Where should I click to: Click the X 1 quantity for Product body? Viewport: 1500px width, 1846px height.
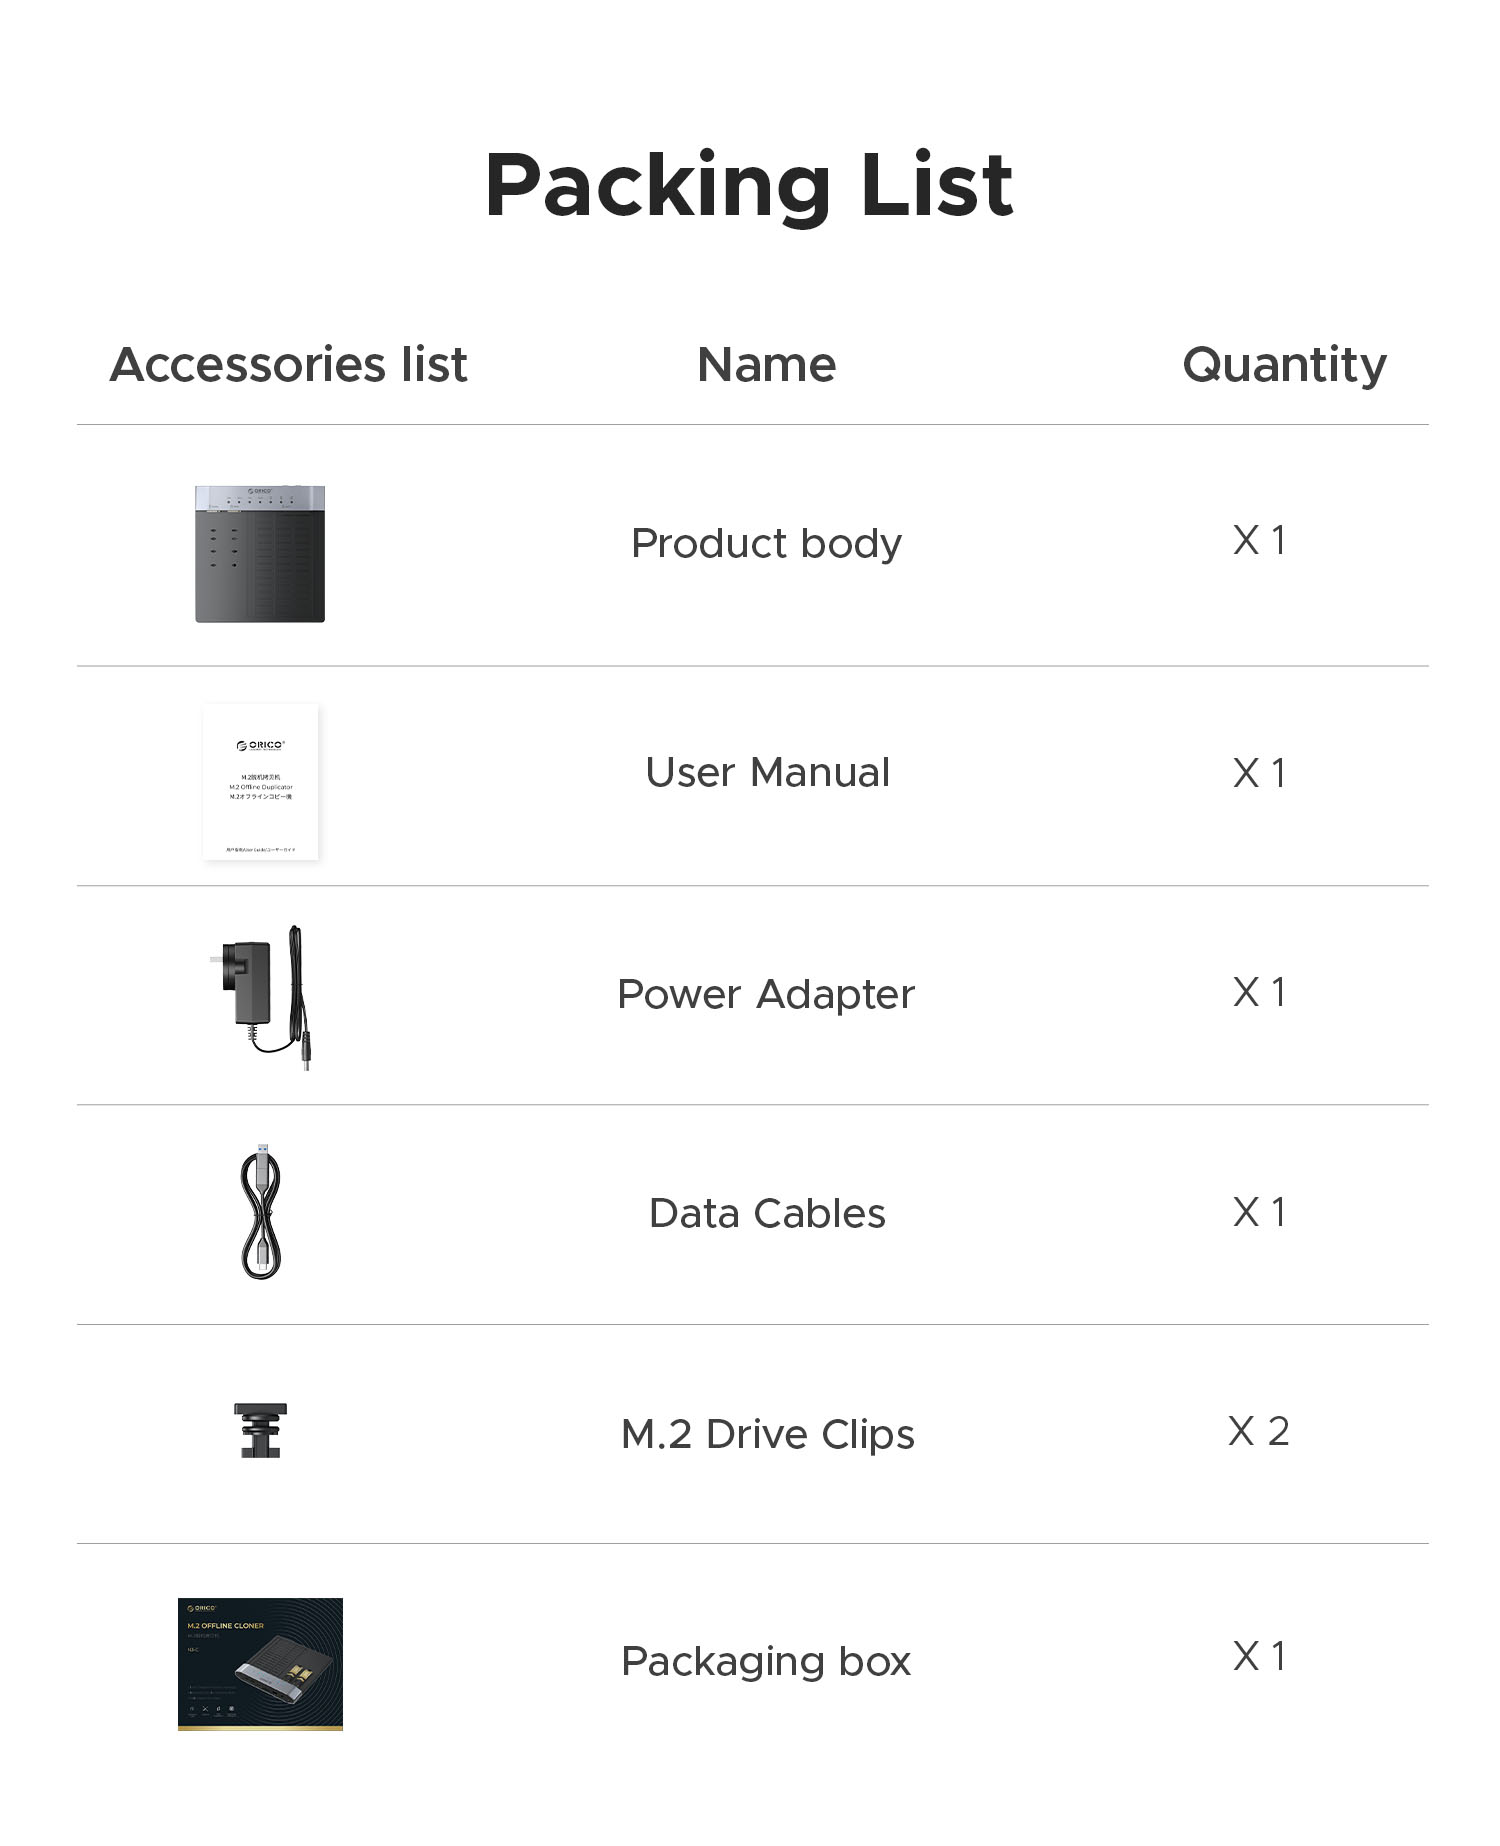[1259, 540]
